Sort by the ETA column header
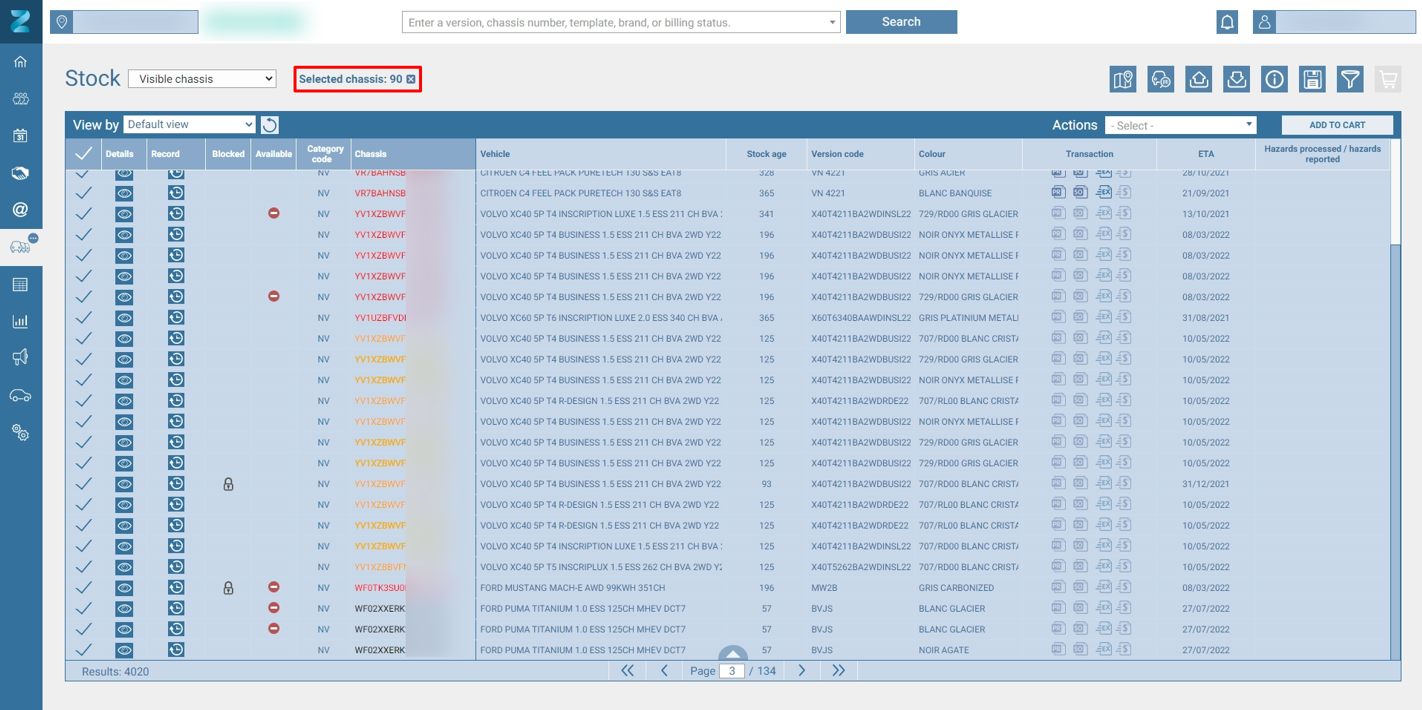 pos(1206,154)
